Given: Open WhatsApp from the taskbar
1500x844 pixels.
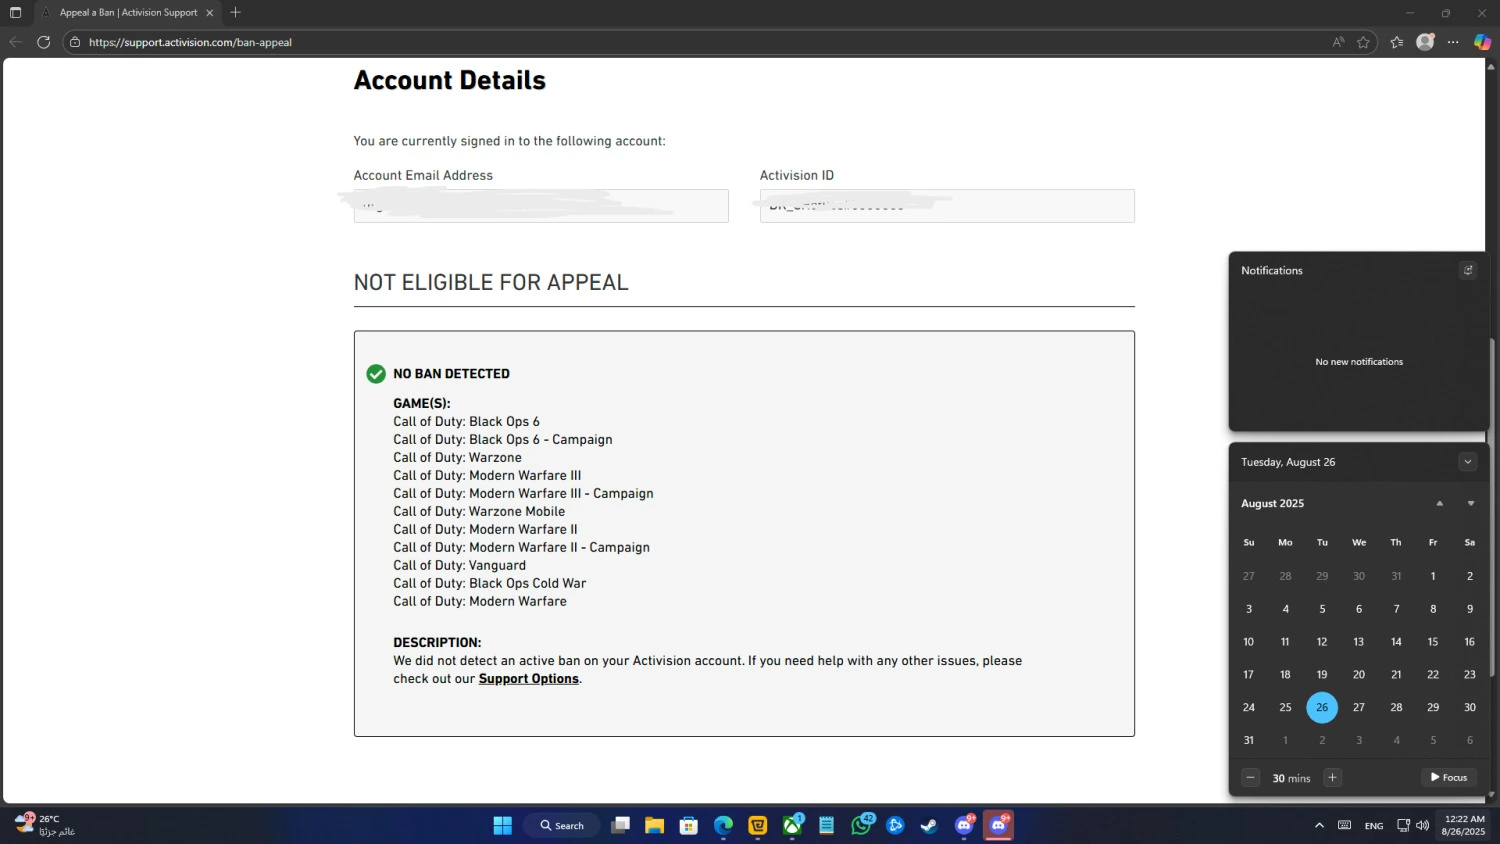Looking at the screenshot, I should 861,825.
